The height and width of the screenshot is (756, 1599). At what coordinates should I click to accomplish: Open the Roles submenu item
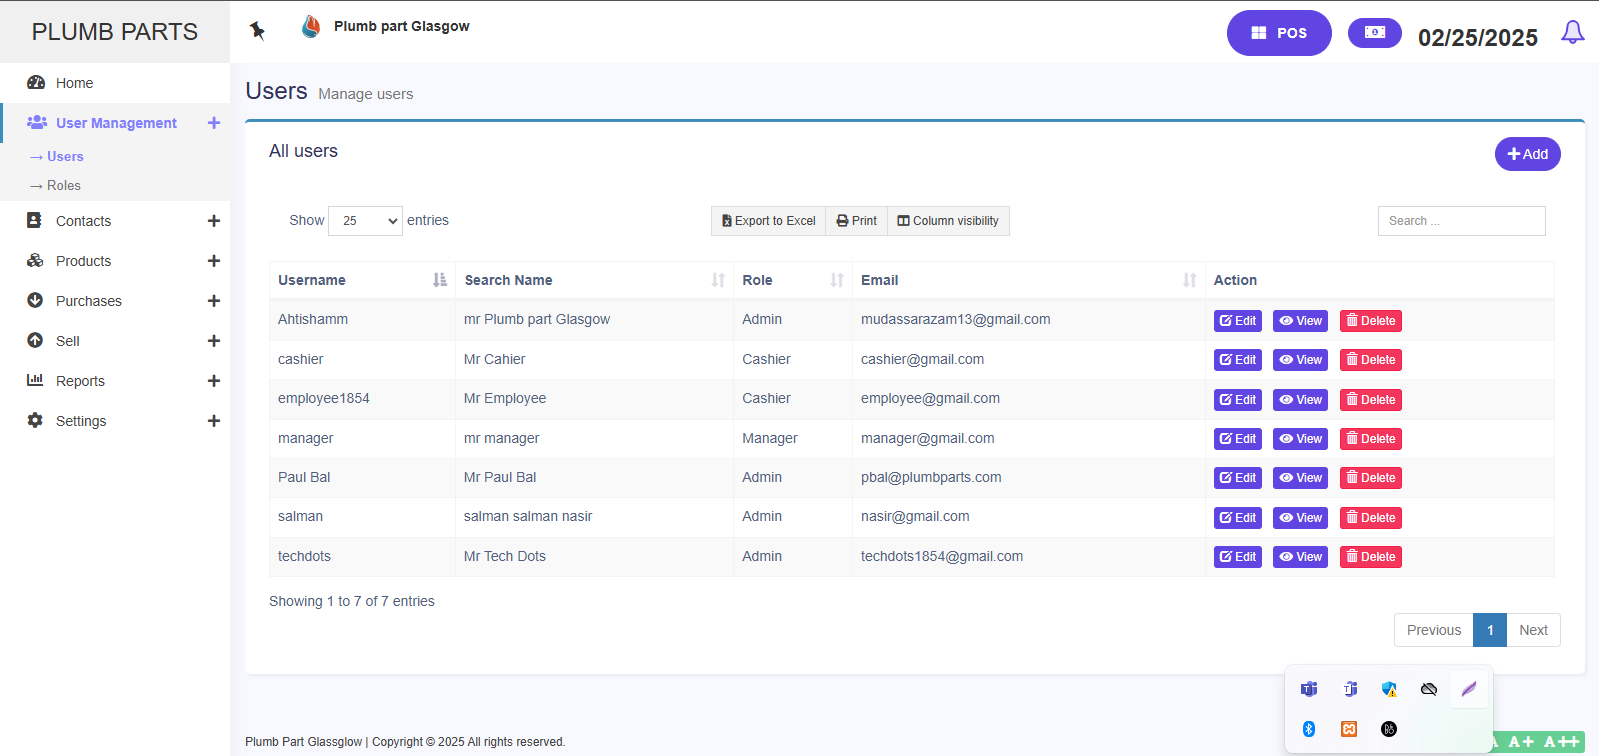(x=63, y=186)
